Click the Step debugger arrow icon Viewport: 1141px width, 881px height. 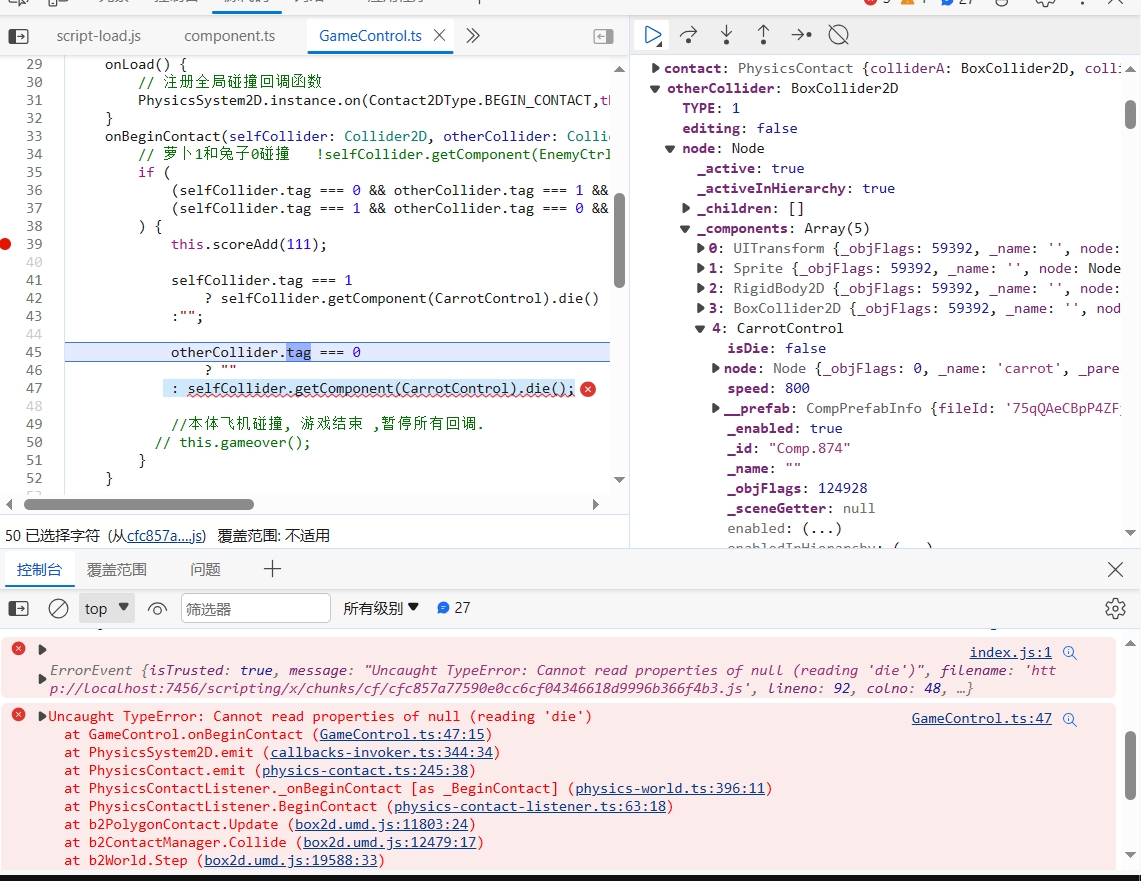[x=801, y=35]
